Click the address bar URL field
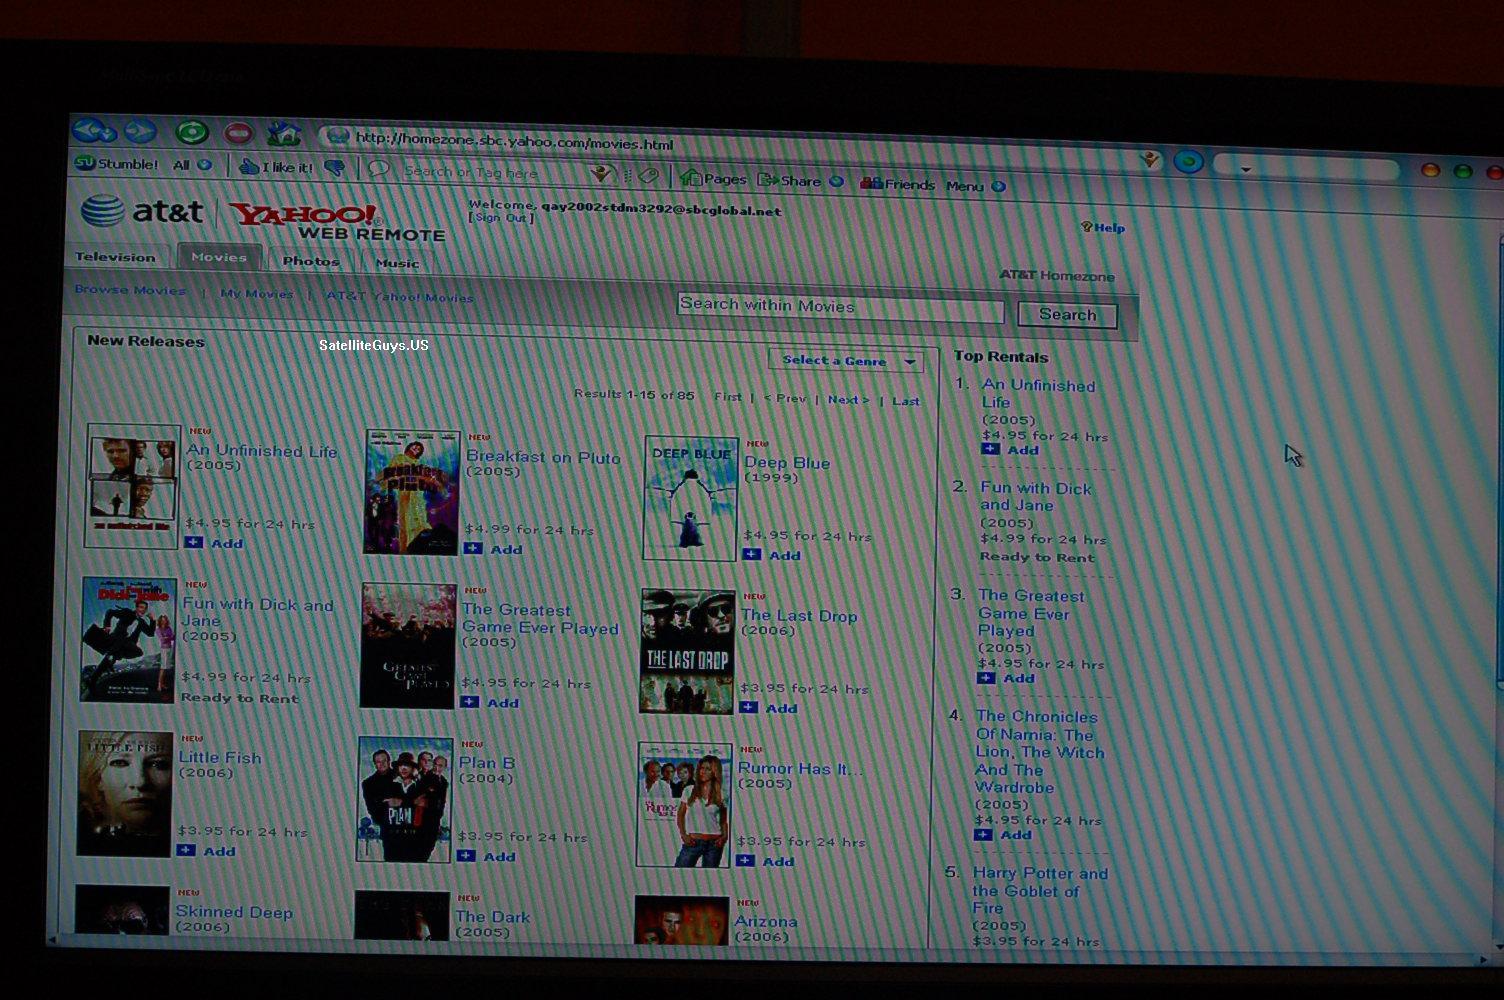1504x1000 pixels. click(x=740, y=147)
